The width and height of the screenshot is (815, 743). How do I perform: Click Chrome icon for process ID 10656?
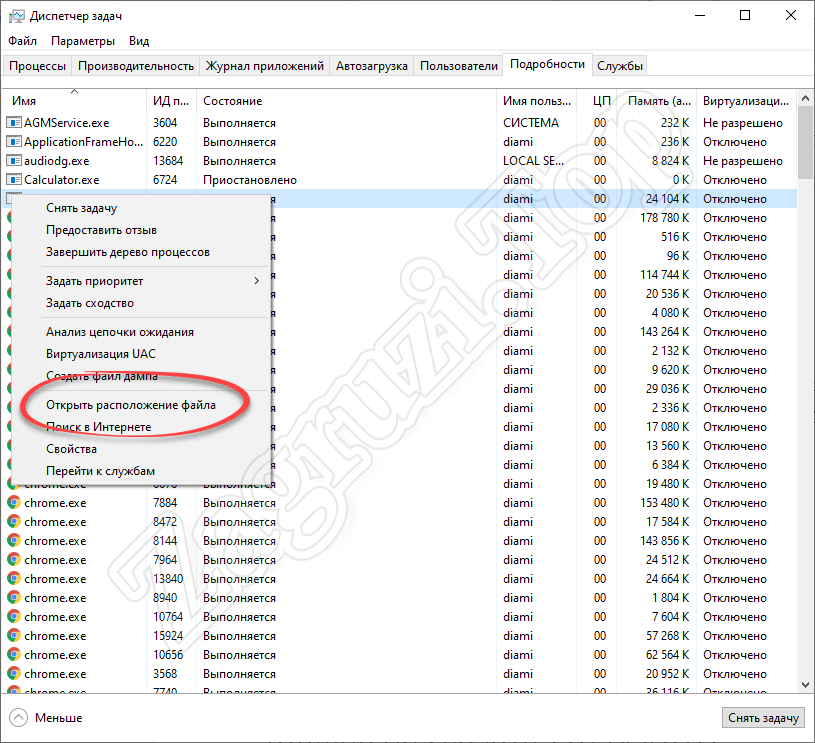[x=14, y=655]
